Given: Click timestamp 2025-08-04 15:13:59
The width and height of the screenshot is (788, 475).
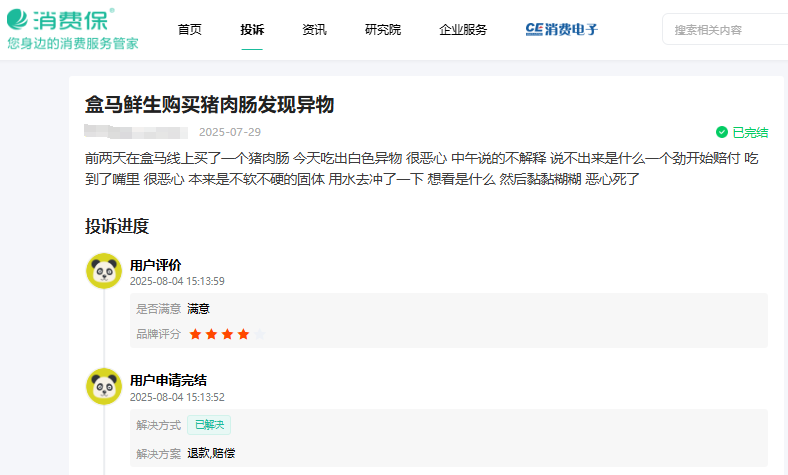Looking at the screenshot, I should tap(177, 281).
